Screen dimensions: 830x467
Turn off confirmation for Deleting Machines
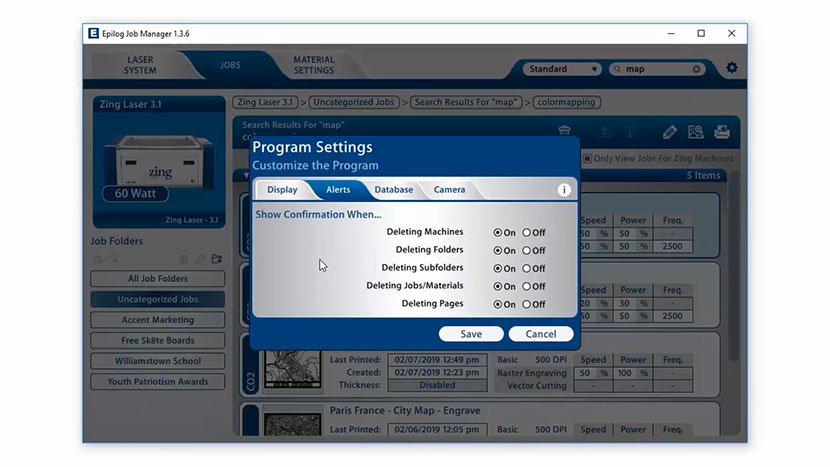(527, 233)
